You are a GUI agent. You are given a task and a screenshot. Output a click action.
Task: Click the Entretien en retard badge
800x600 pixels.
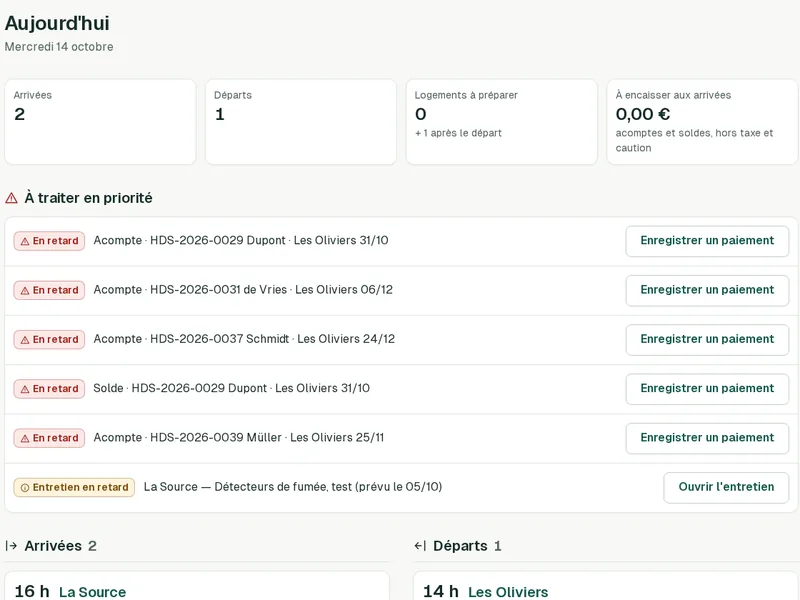click(x=74, y=487)
